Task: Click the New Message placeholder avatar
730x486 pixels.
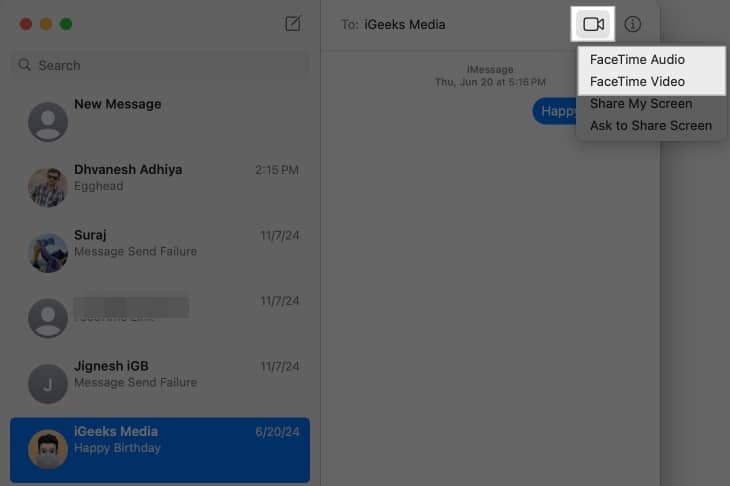Action: click(47, 122)
